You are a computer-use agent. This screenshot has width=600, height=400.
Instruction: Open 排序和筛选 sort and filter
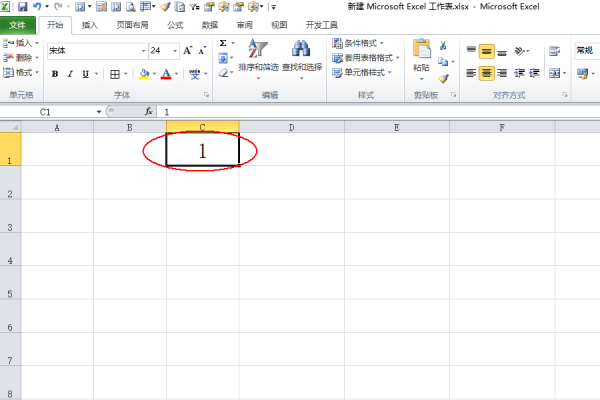(258, 57)
